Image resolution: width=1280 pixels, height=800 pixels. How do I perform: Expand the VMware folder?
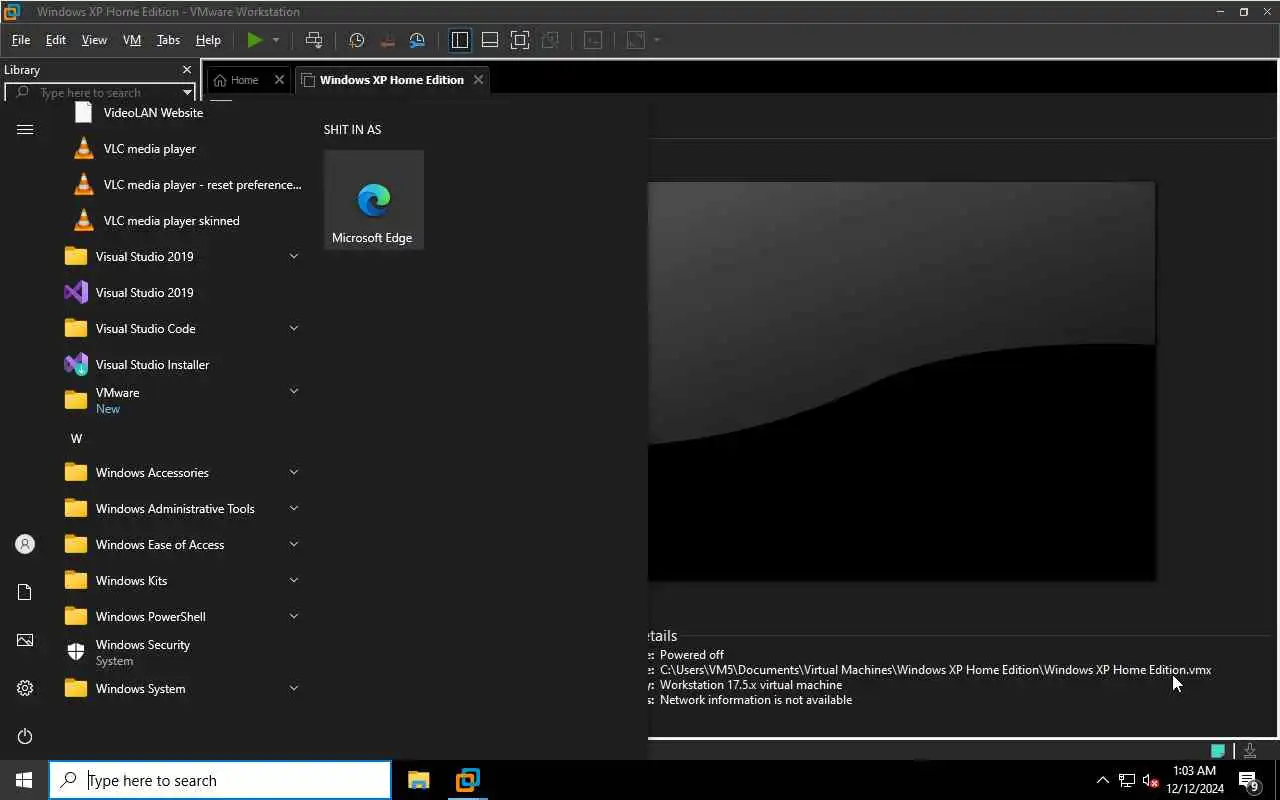[180, 400]
